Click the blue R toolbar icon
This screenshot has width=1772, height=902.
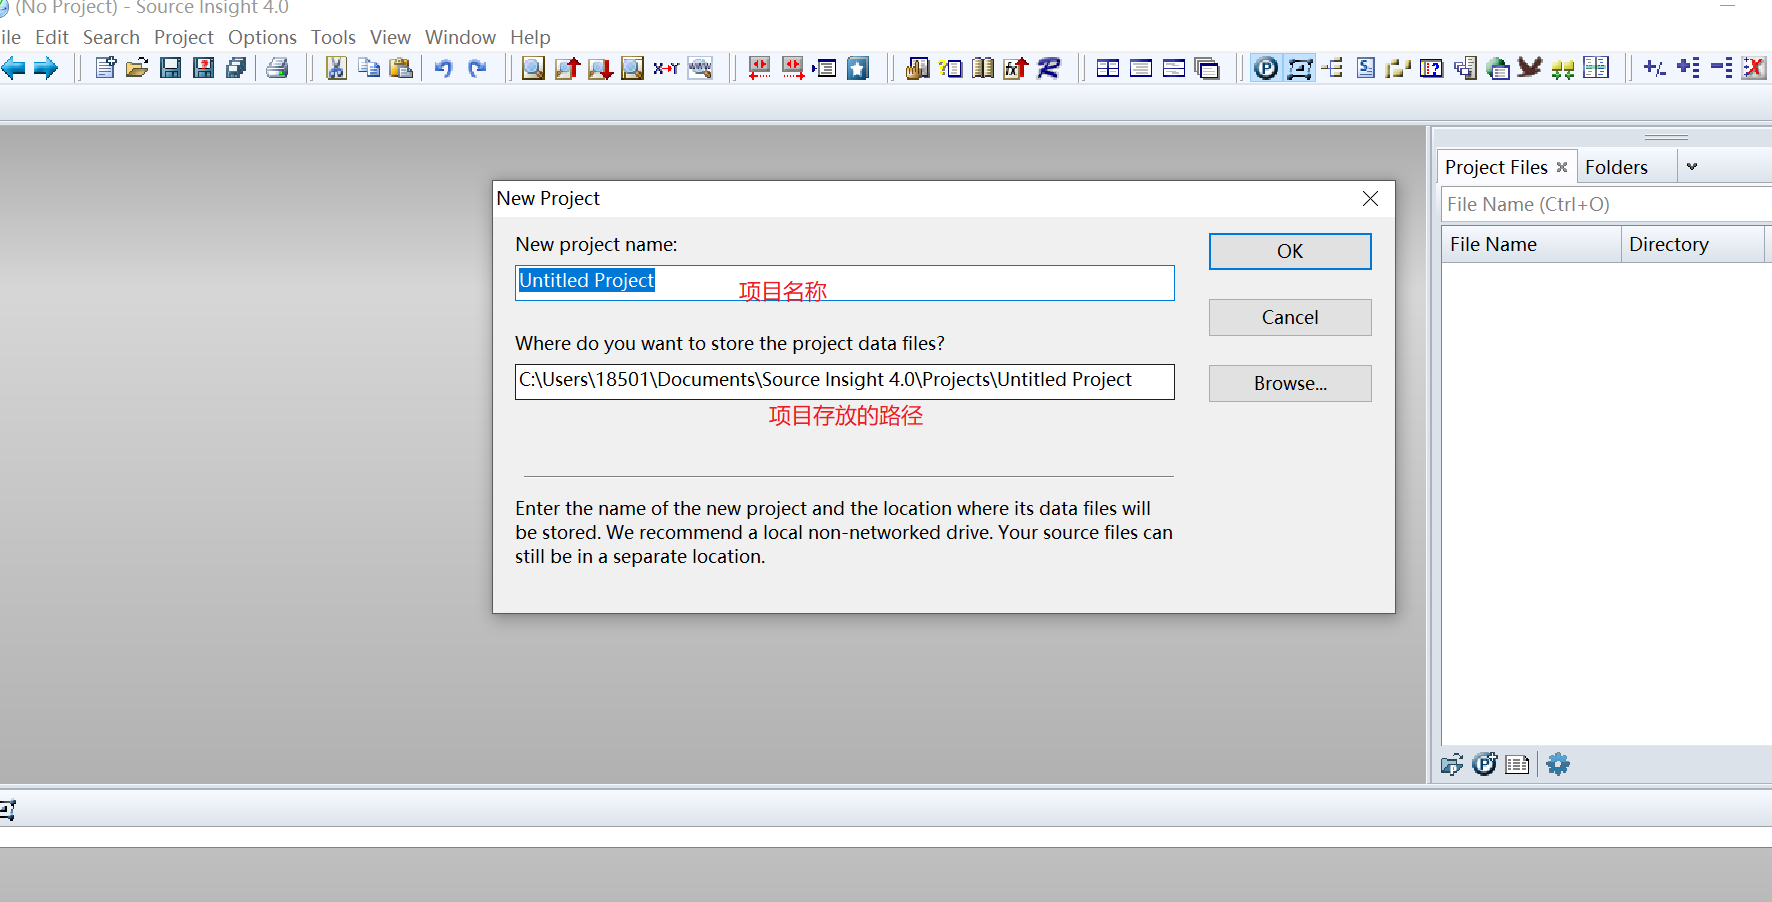(x=1048, y=68)
